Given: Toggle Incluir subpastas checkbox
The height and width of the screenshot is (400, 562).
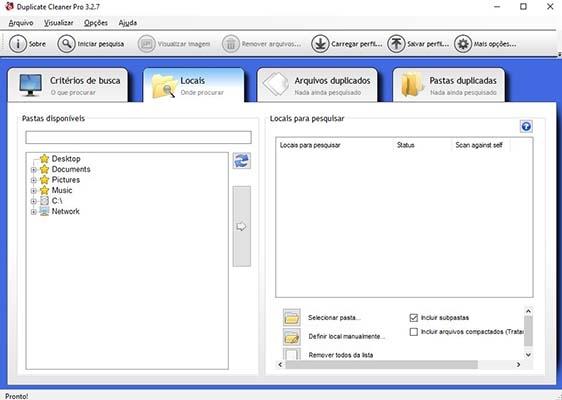Looking at the screenshot, I should tap(414, 318).
